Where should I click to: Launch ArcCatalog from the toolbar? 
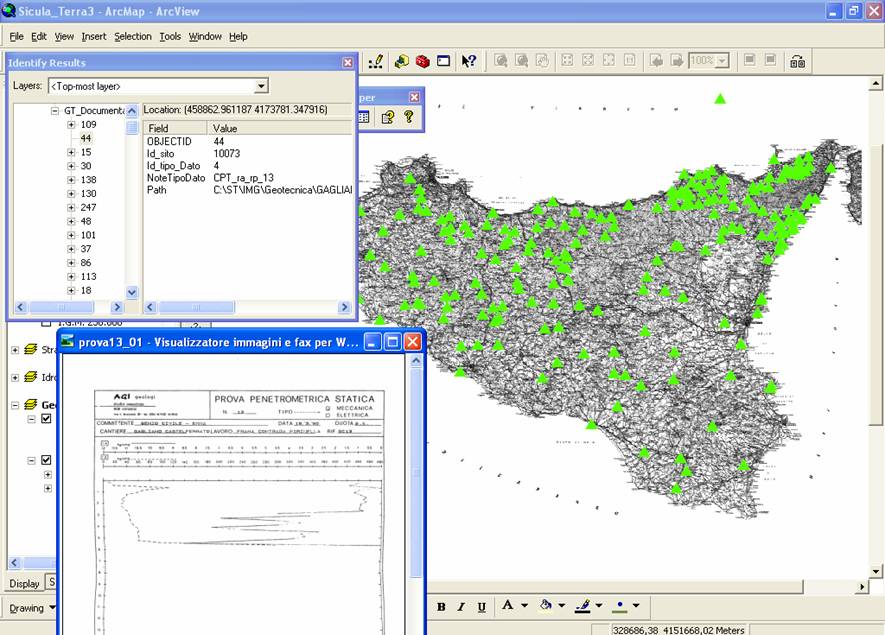point(401,61)
